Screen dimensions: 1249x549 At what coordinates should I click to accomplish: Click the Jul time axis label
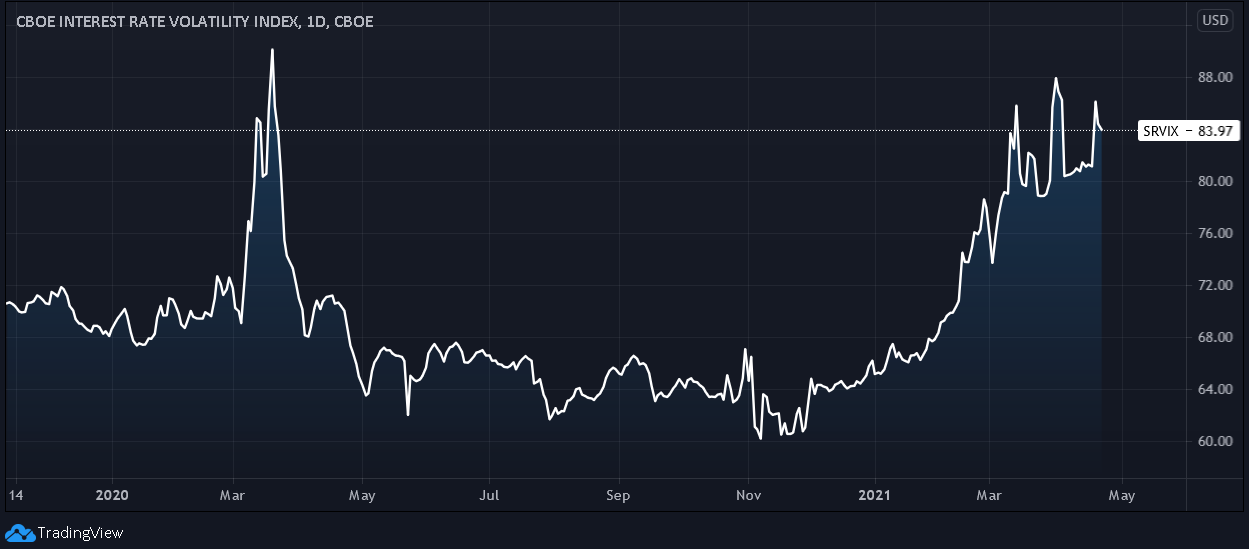tap(489, 494)
